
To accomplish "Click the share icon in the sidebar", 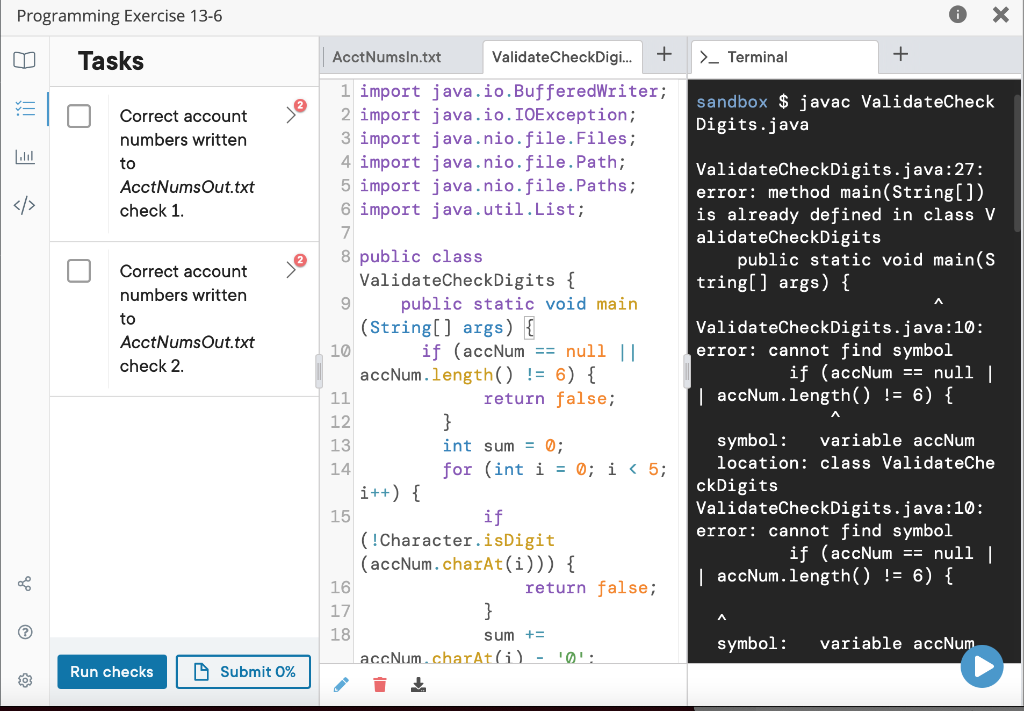I will click(x=24, y=583).
